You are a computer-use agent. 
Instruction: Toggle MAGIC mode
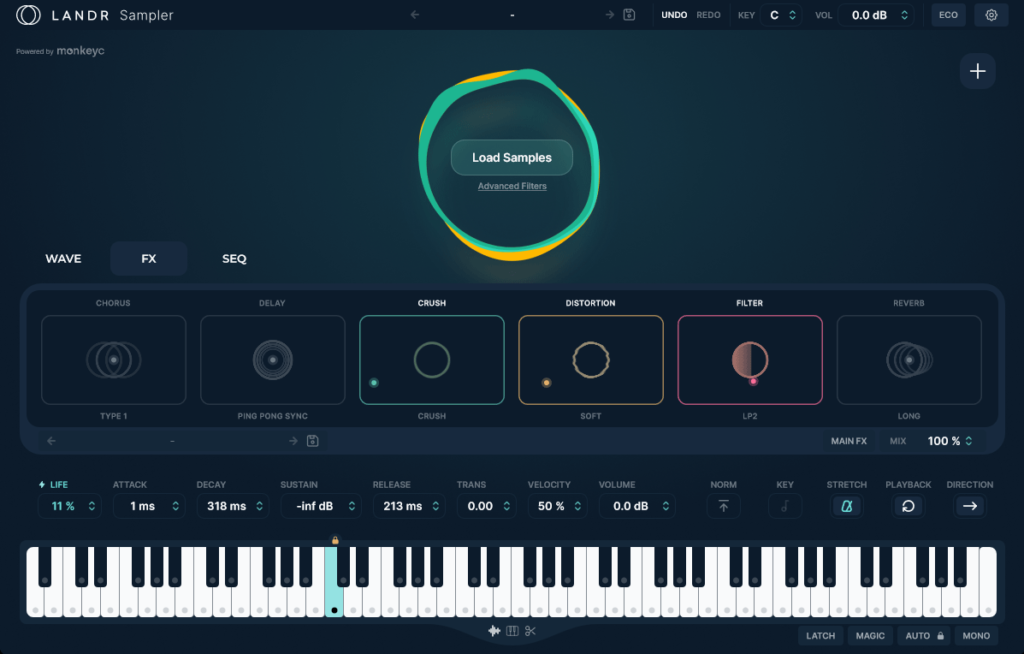[870, 636]
